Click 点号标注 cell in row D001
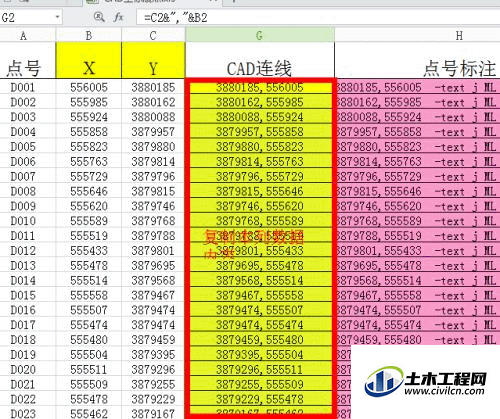The height and width of the screenshot is (419, 500). pos(417,87)
